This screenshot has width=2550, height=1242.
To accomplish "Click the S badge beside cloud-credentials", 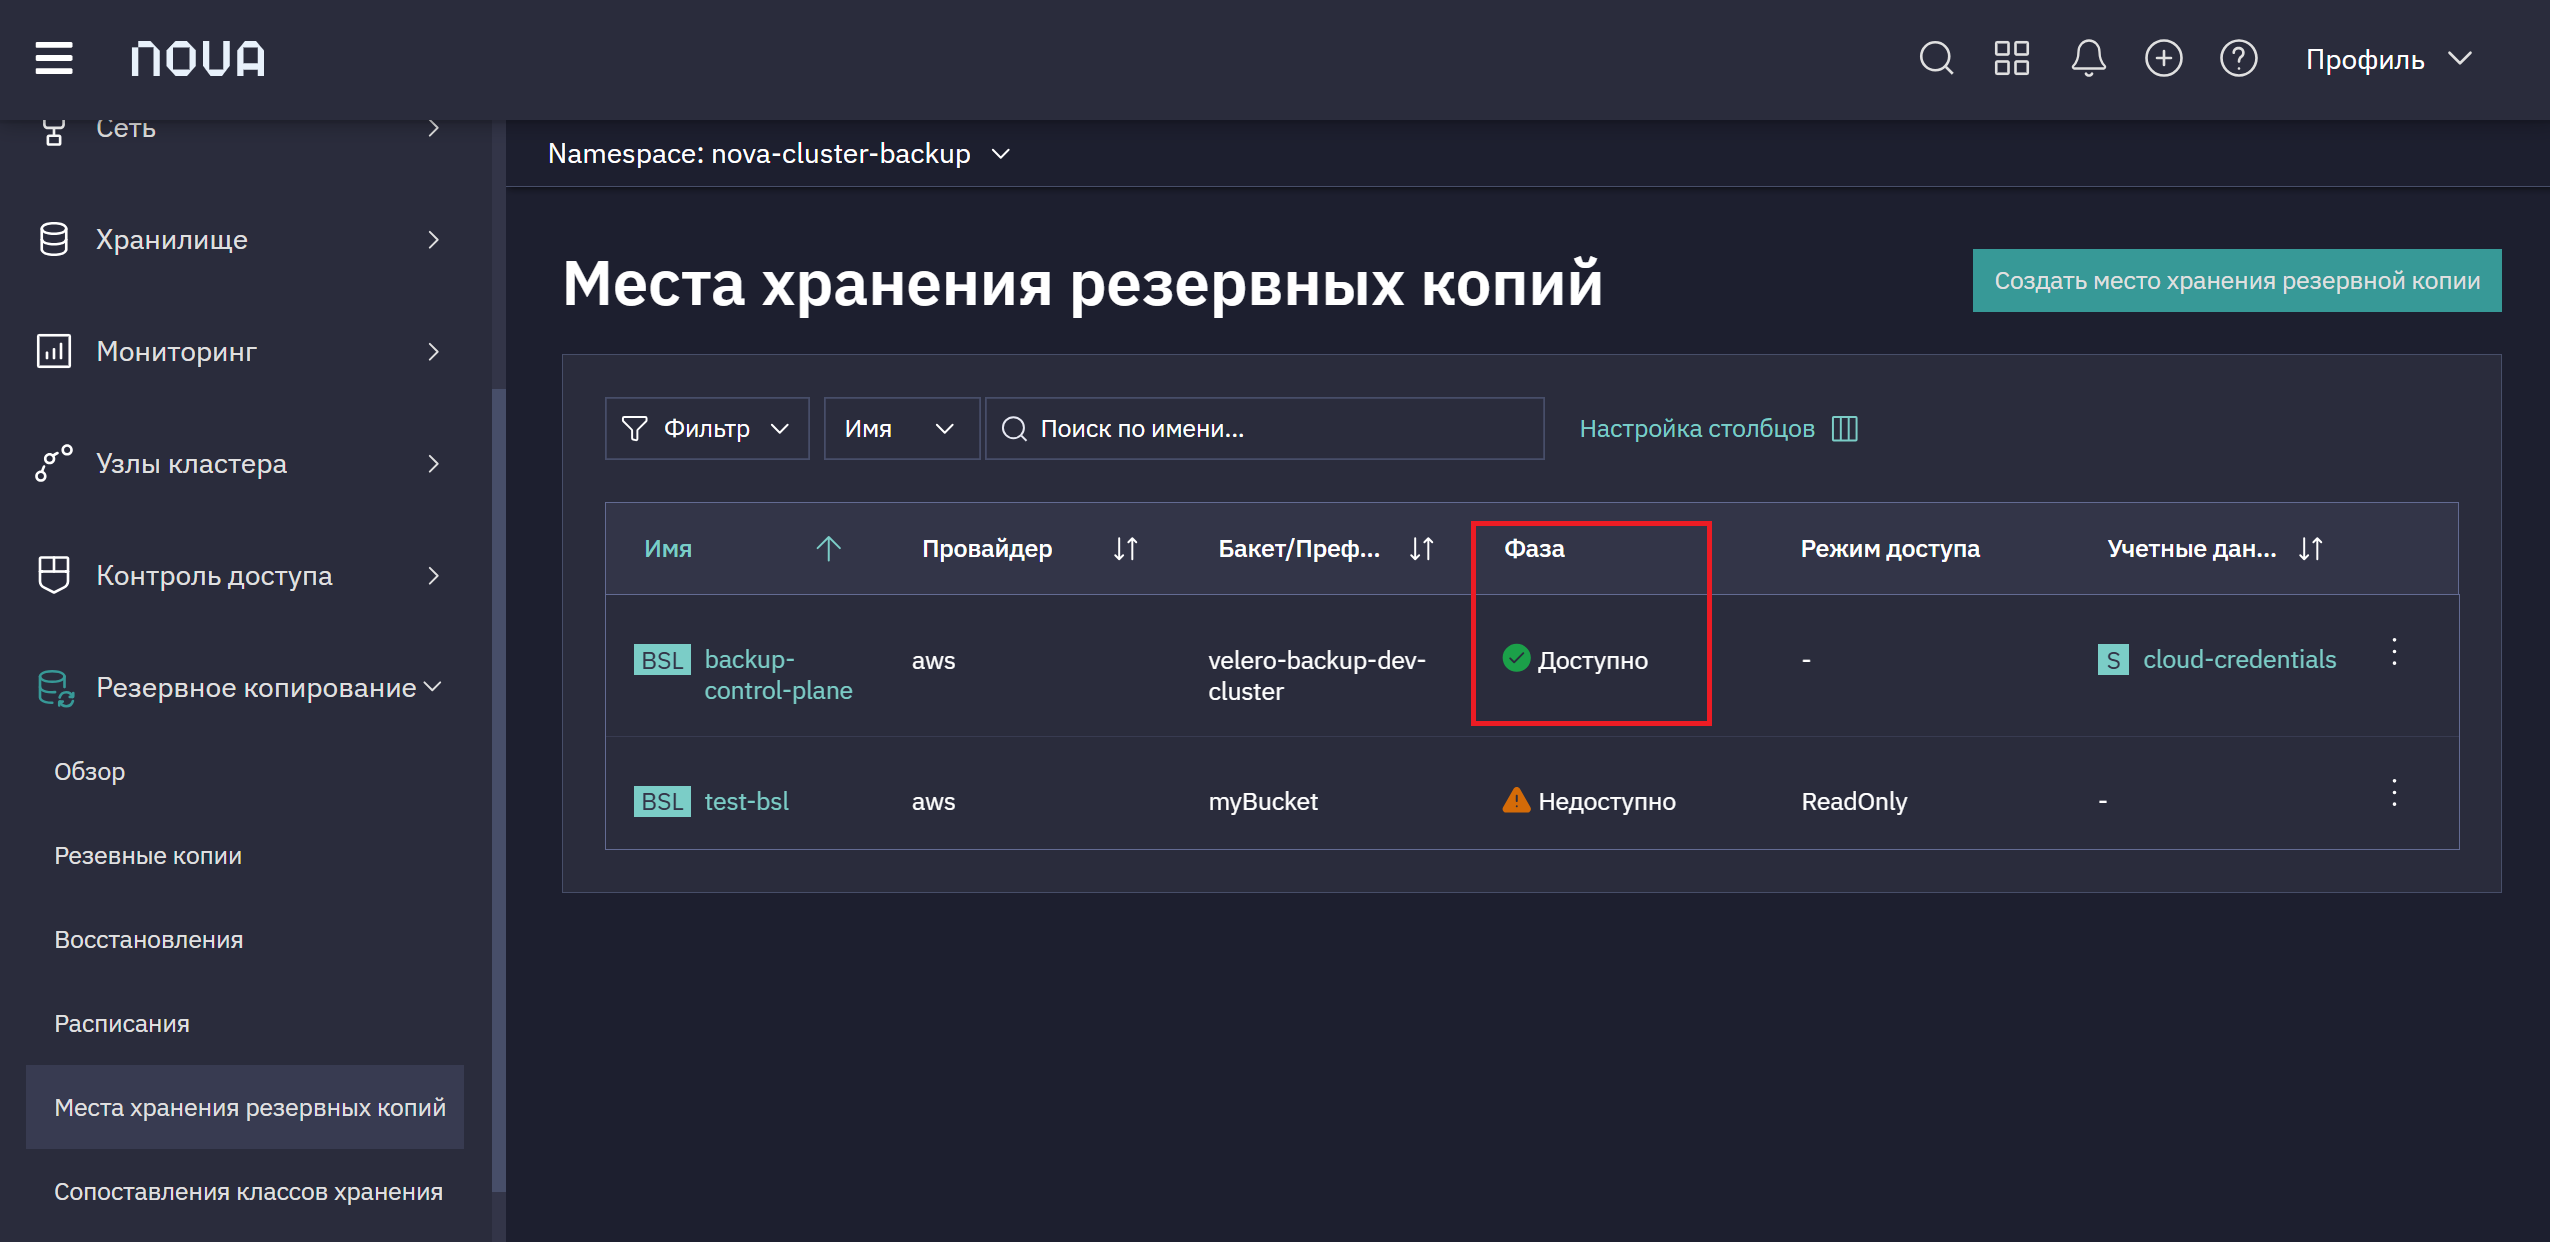I will pos(2113,660).
